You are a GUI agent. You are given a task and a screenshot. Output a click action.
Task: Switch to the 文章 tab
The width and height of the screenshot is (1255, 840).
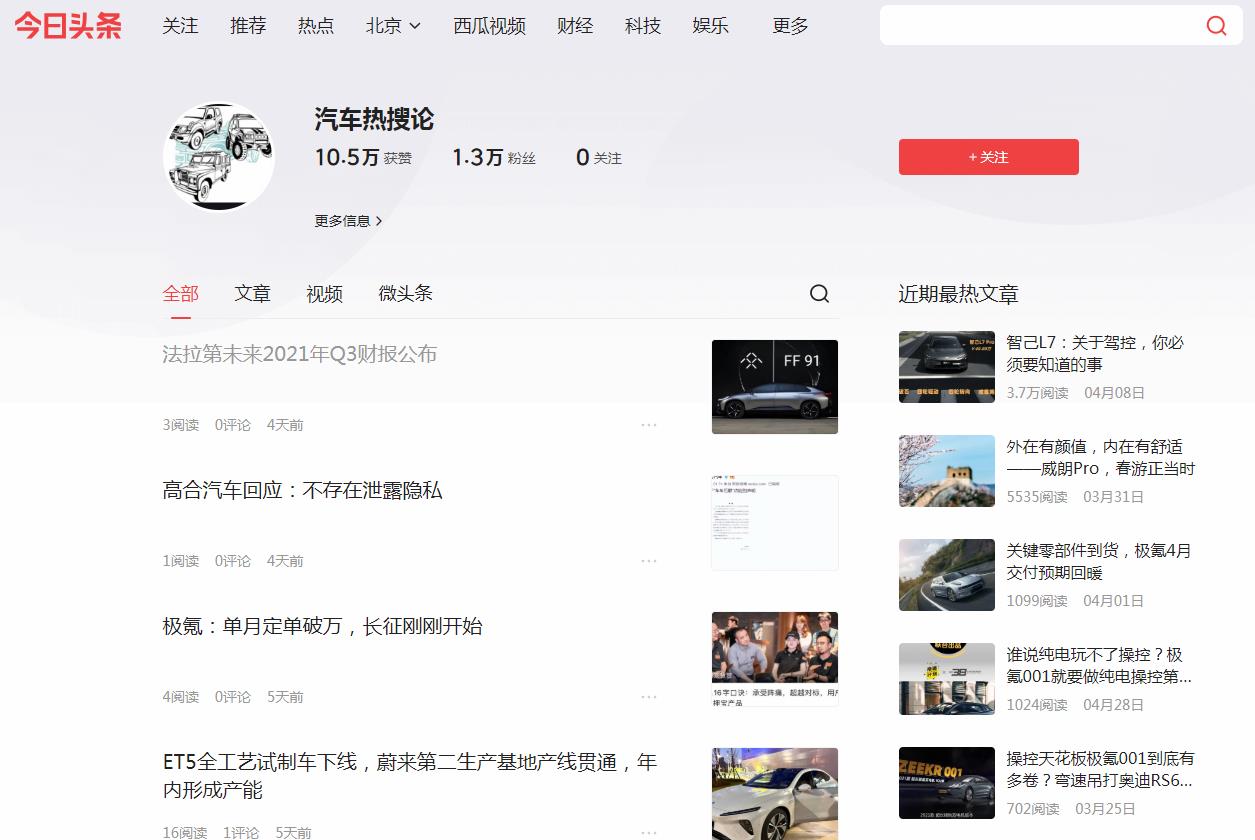pyautogui.click(x=253, y=293)
